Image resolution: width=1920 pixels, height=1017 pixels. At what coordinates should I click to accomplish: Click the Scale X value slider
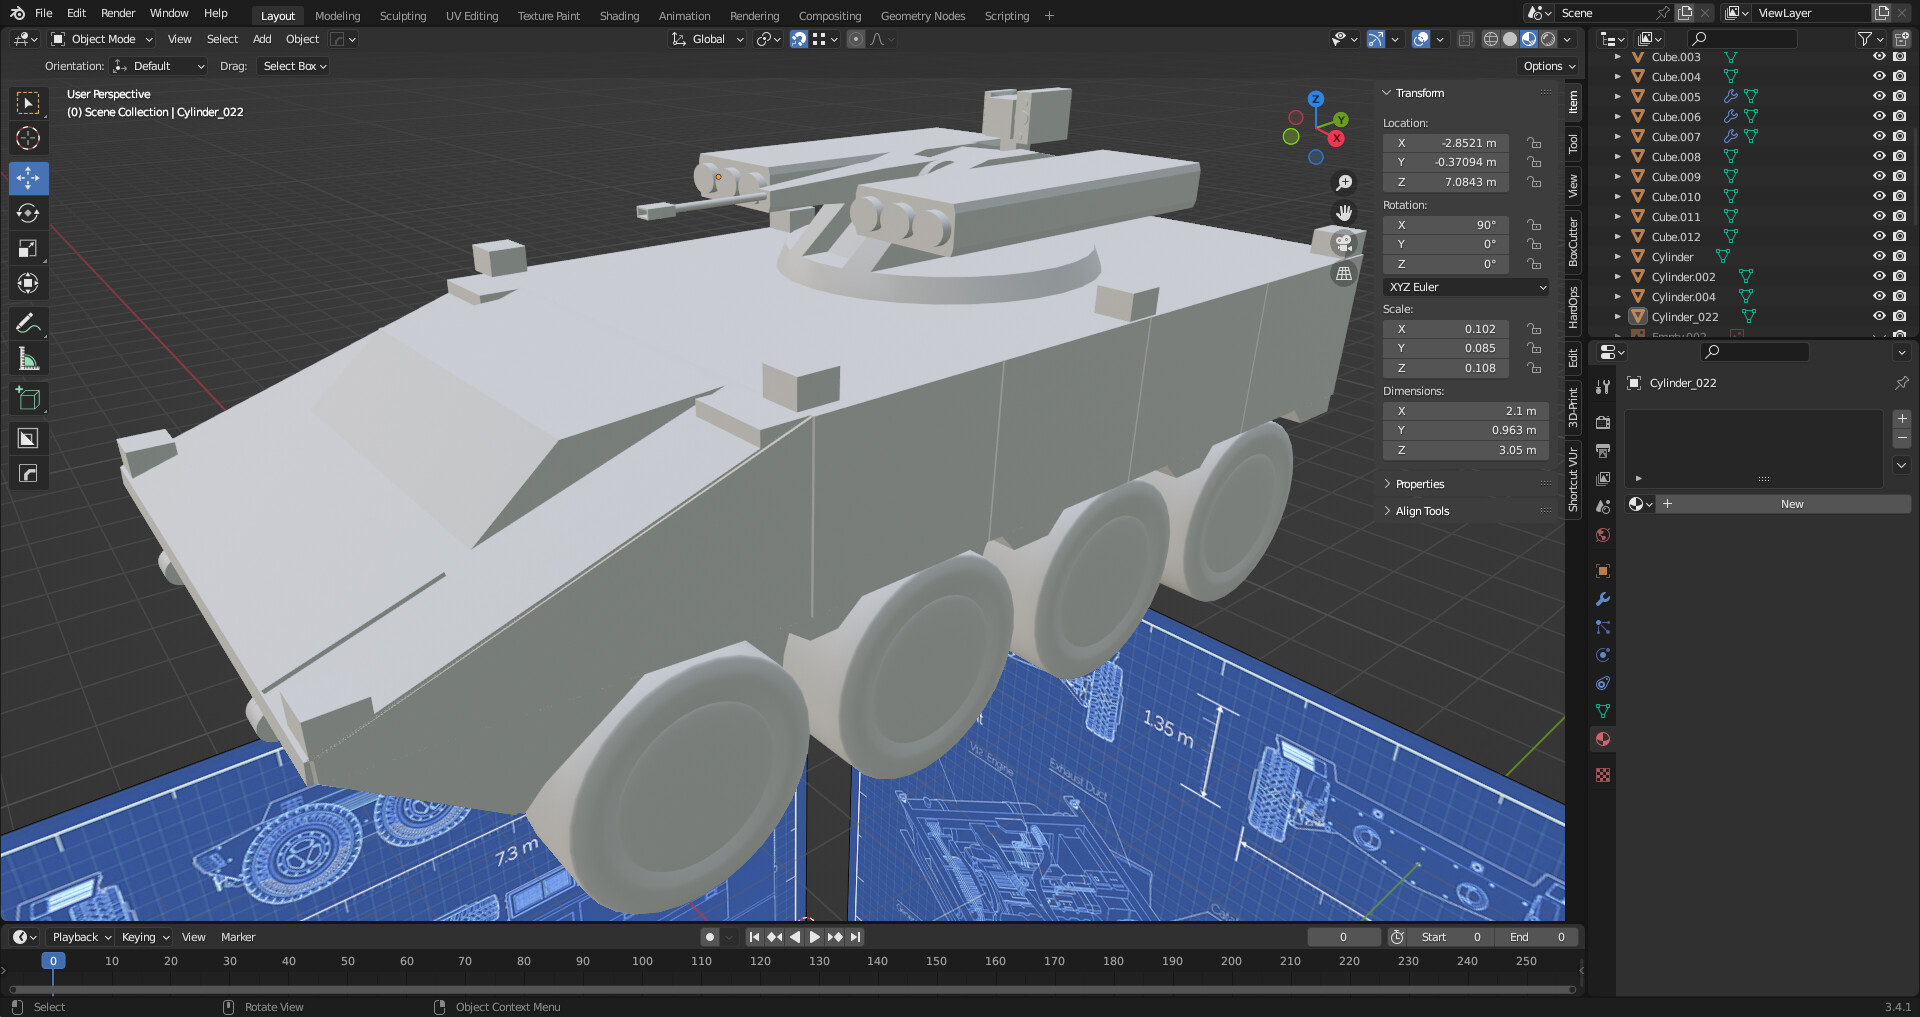coord(1445,328)
